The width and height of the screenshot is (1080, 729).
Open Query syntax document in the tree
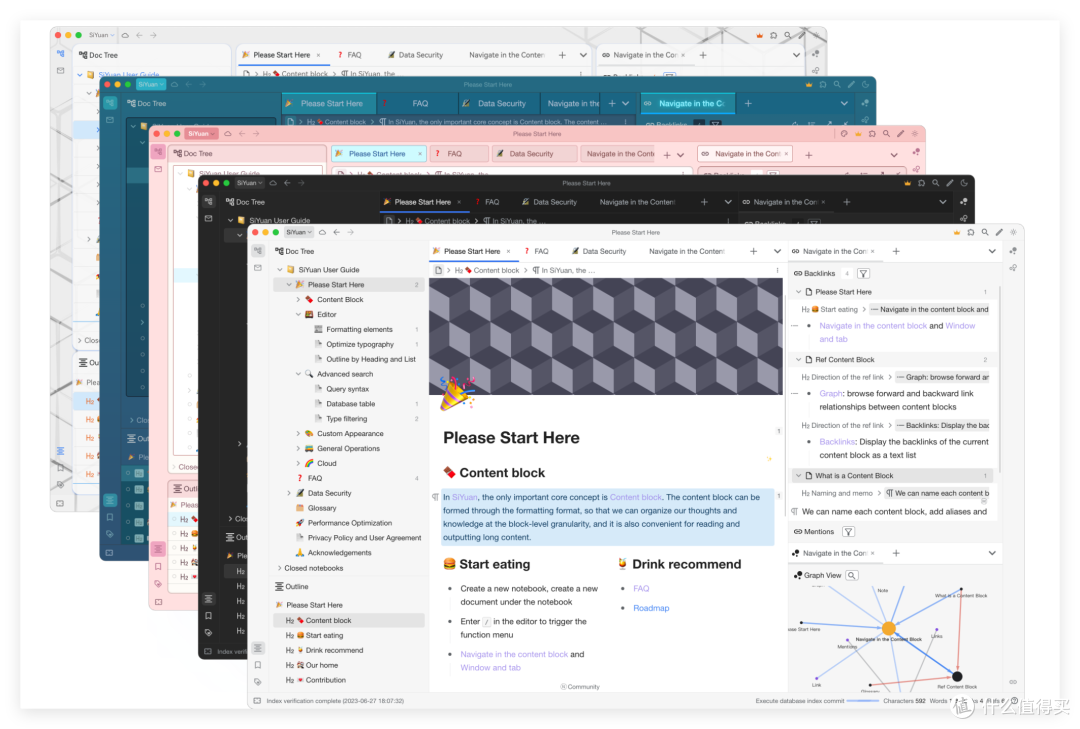click(x=347, y=389)
